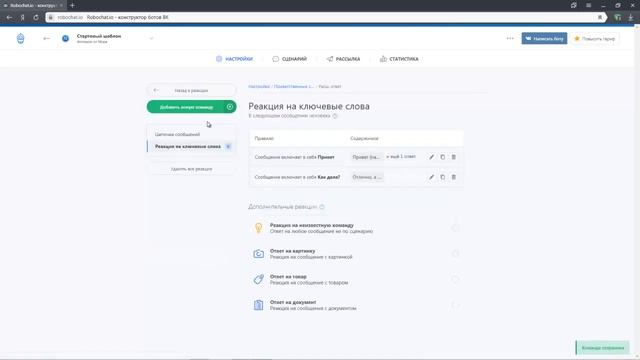Click the badge beside Реакция на ключевые слова sidebar item

228,146
